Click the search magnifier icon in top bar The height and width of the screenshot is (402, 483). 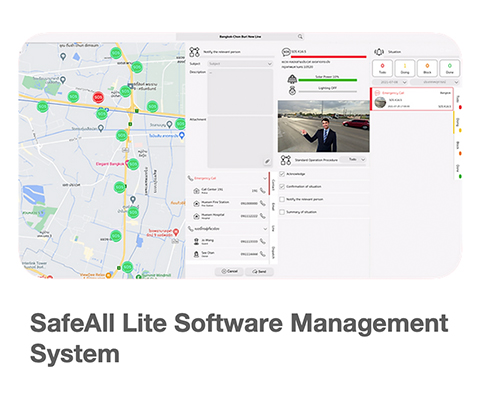(x=300, y=37)
